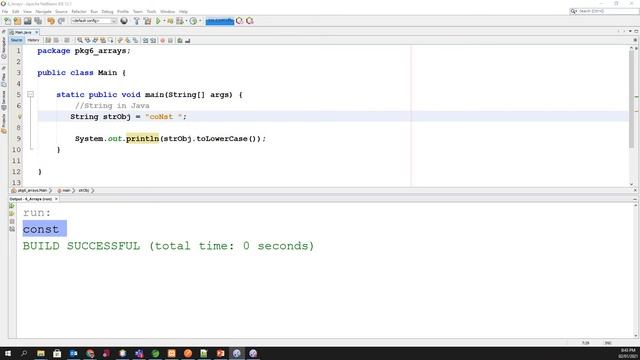Click the bottom icon in the Output sidebar
The image size is (640, 360).
[12, 229]
